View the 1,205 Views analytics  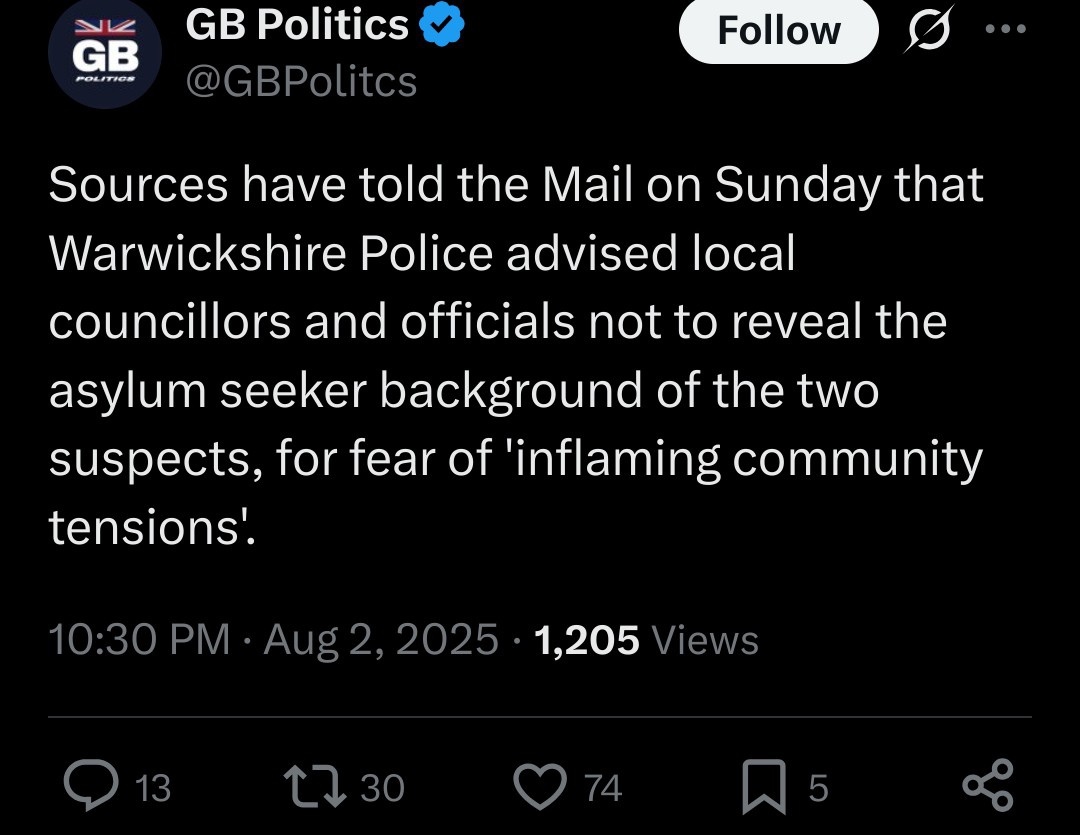(647, 639)
